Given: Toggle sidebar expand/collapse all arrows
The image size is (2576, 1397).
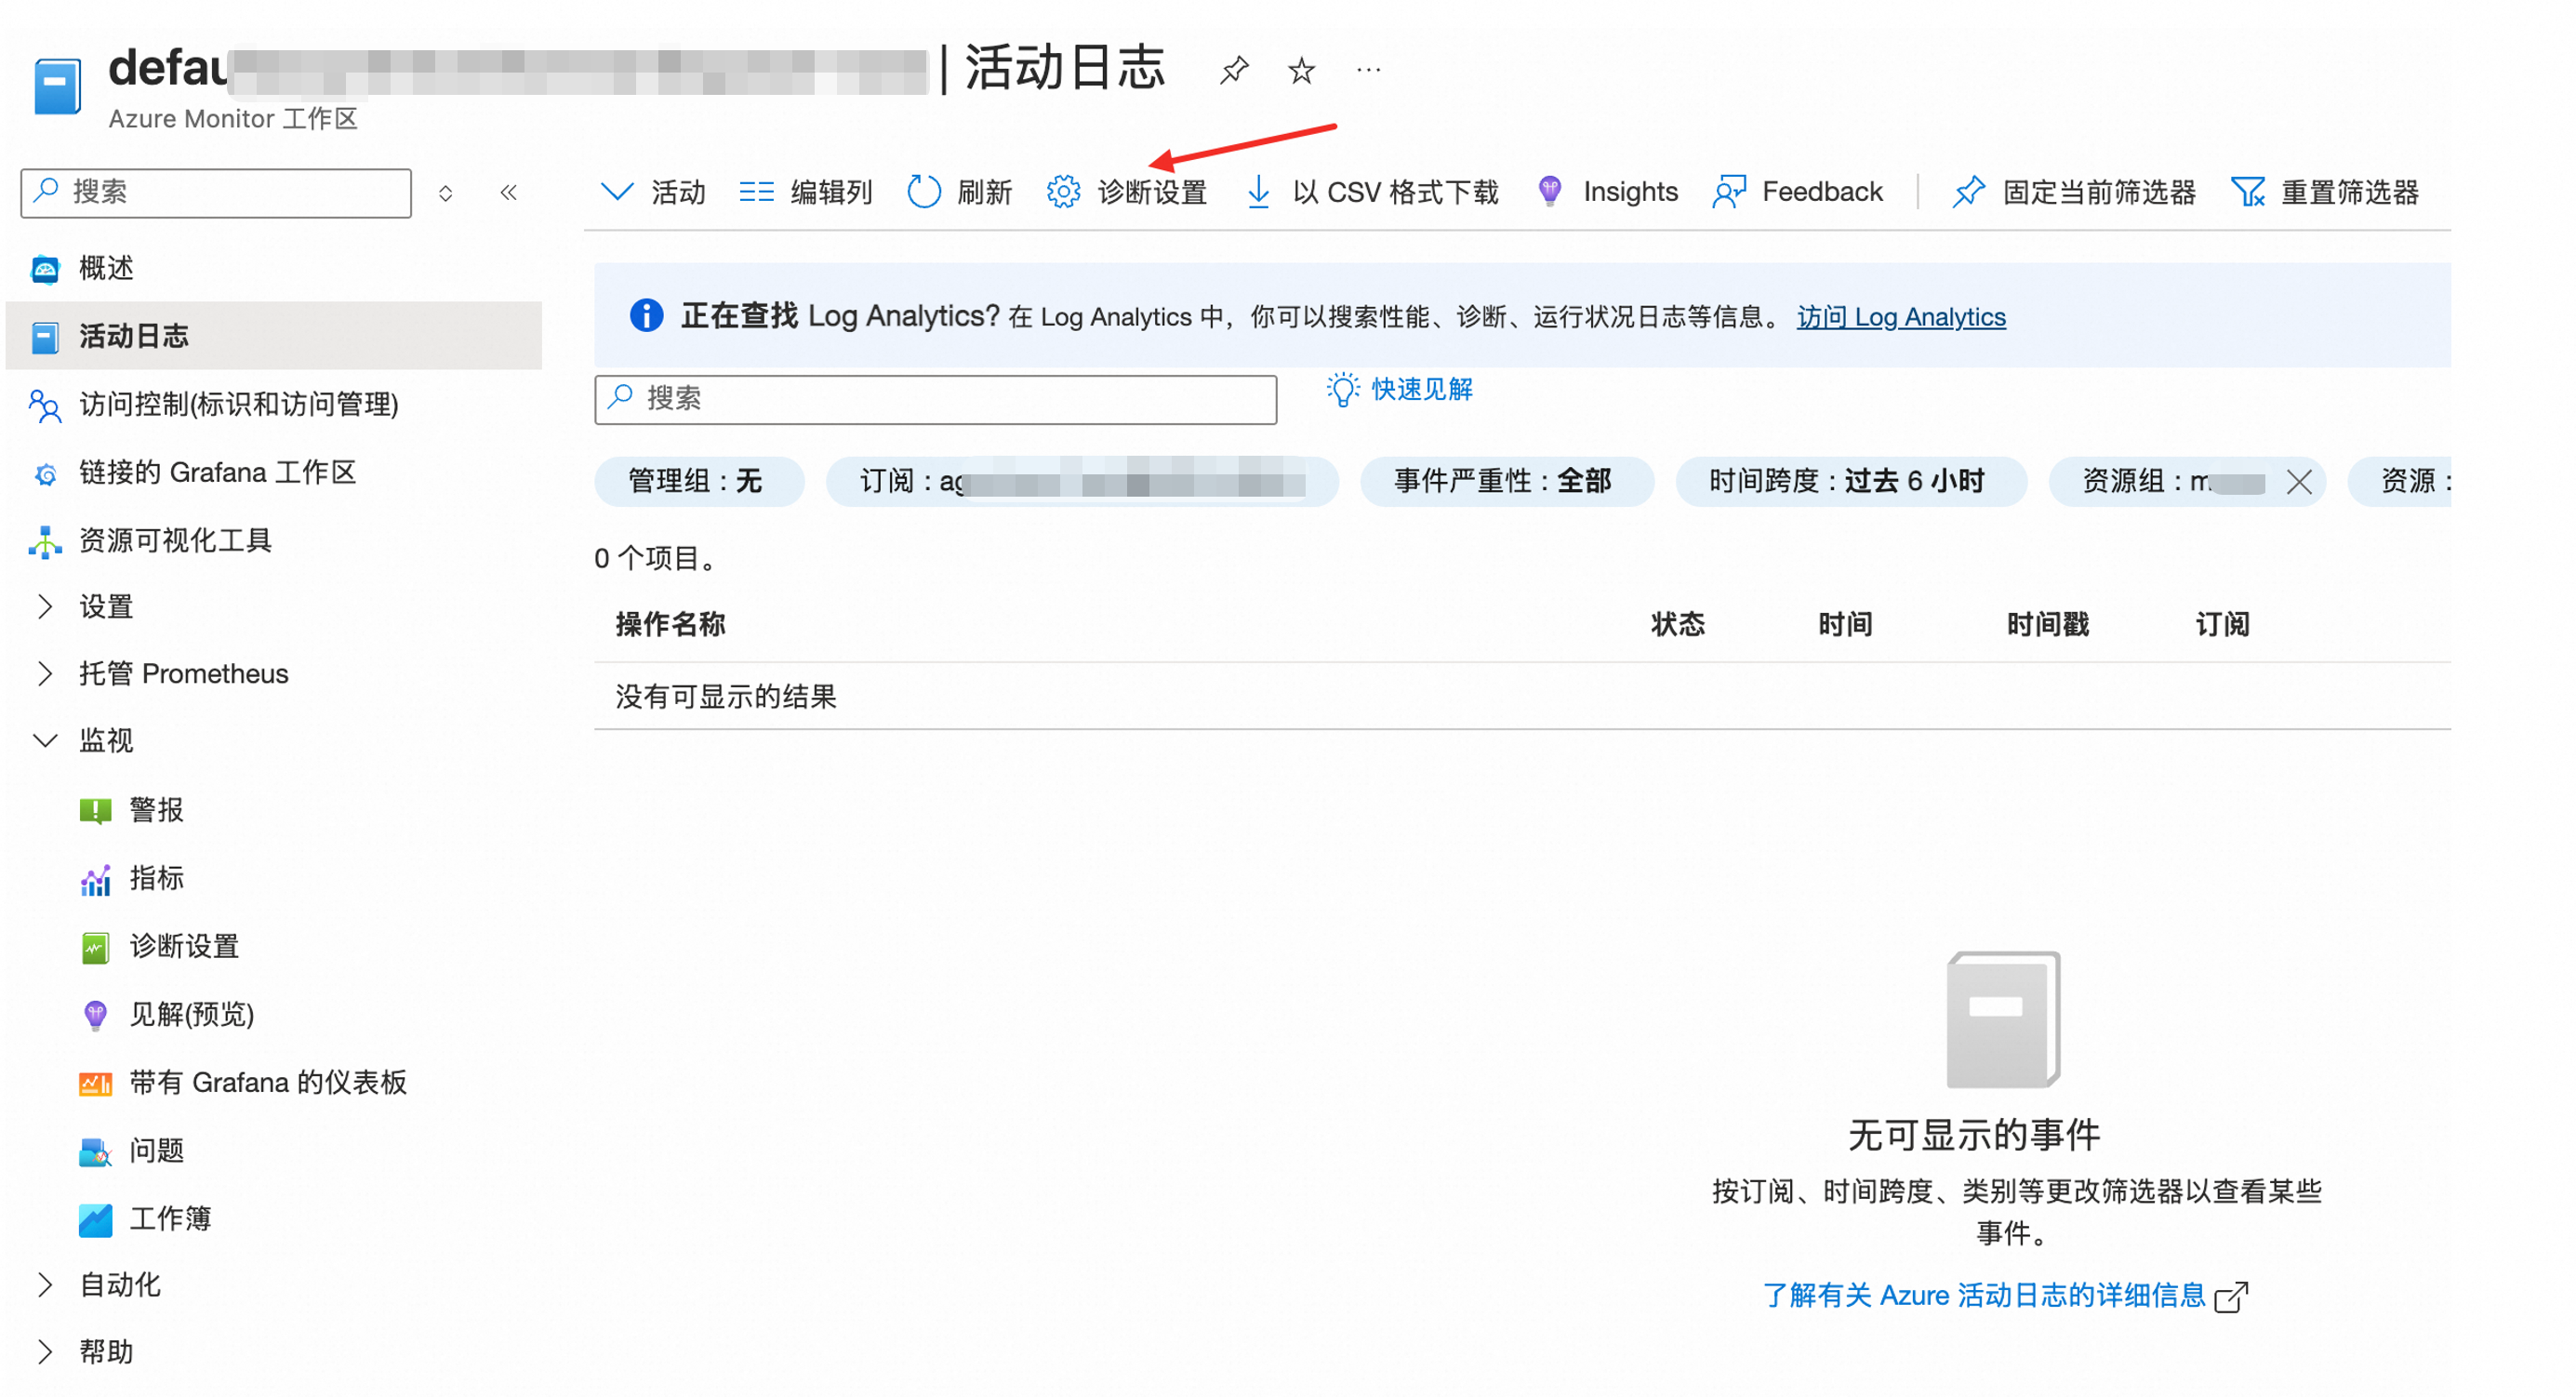Looking at the screenshot, I should pyautogui.click(x=446, y=193).
